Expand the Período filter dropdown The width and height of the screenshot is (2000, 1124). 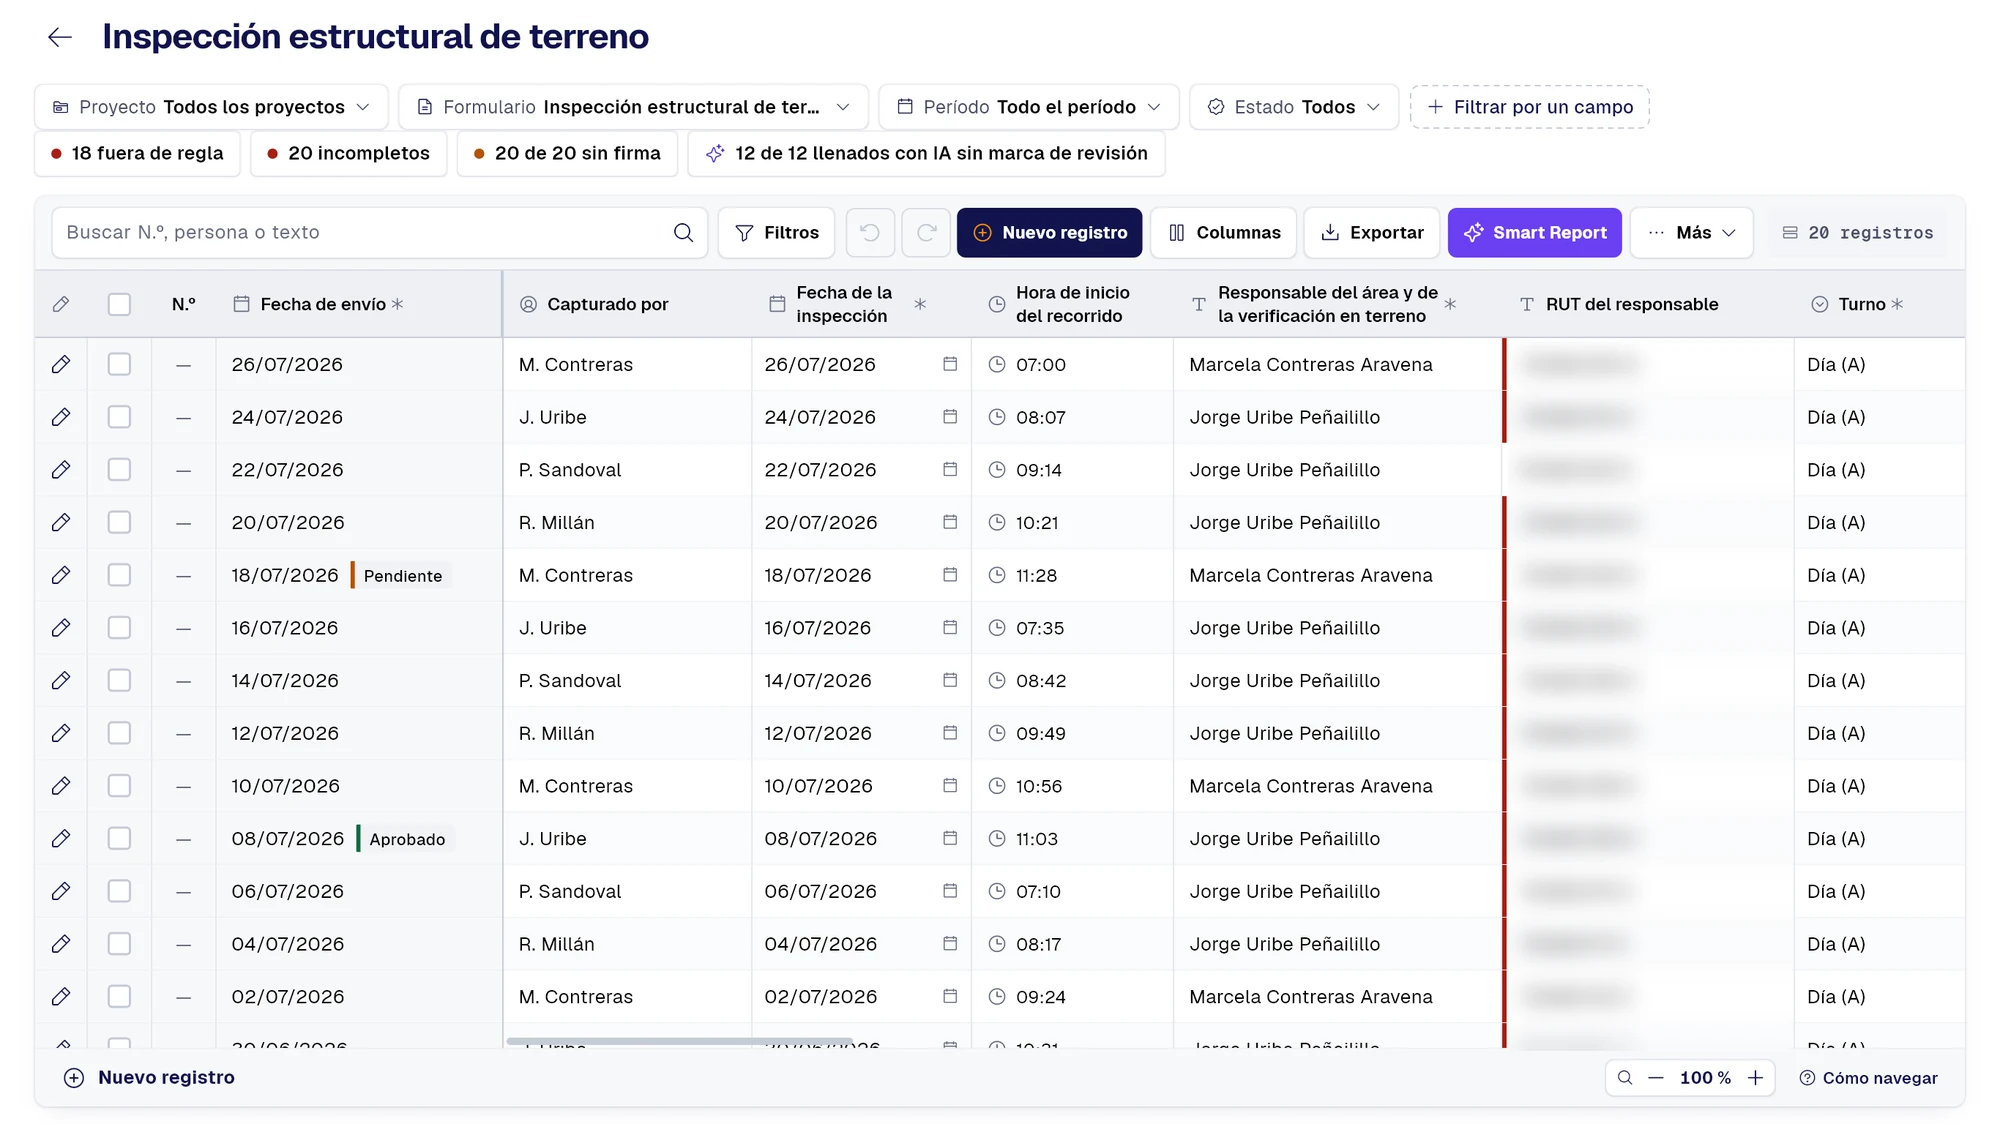(1029, 107)
